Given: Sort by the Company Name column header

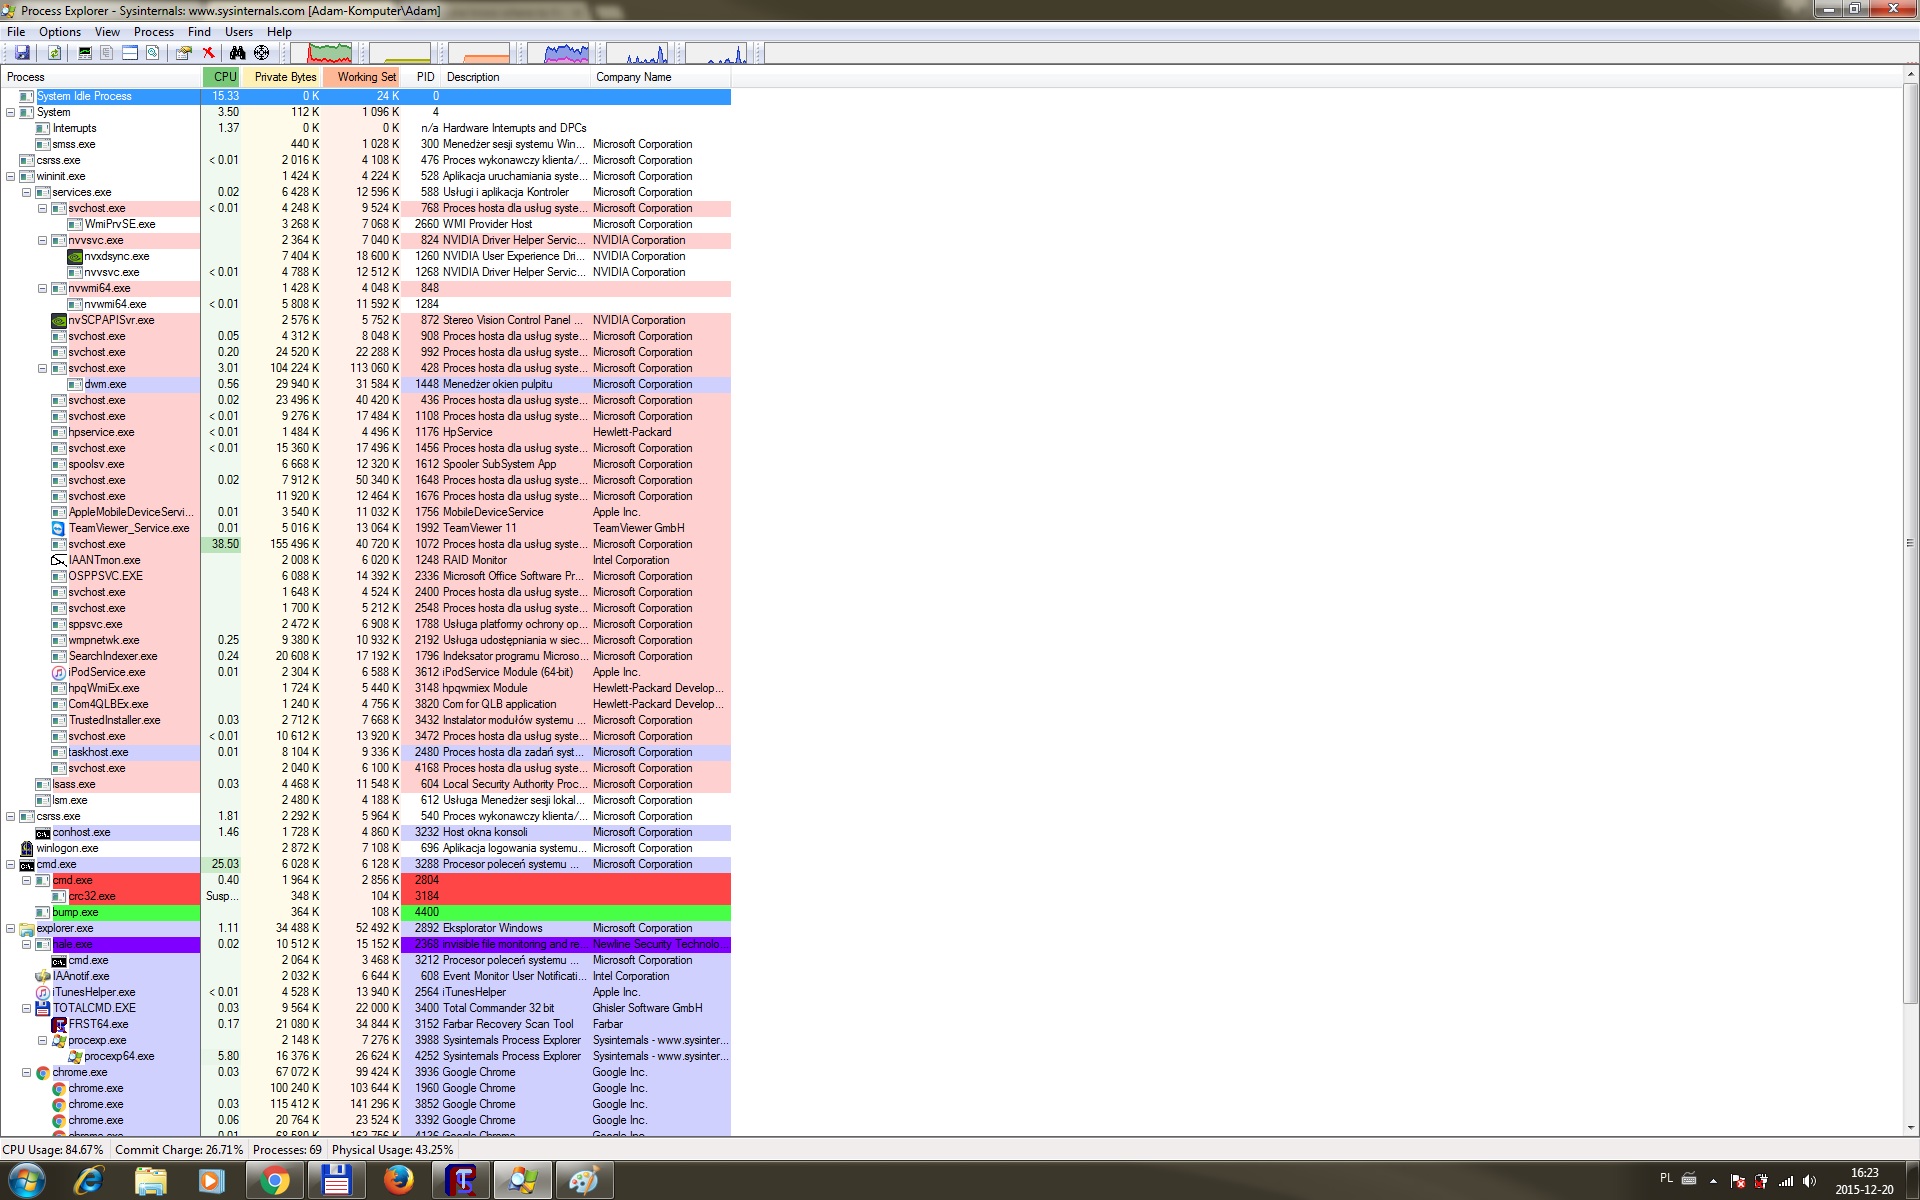Looking at the screenshot, I should 660,77.
